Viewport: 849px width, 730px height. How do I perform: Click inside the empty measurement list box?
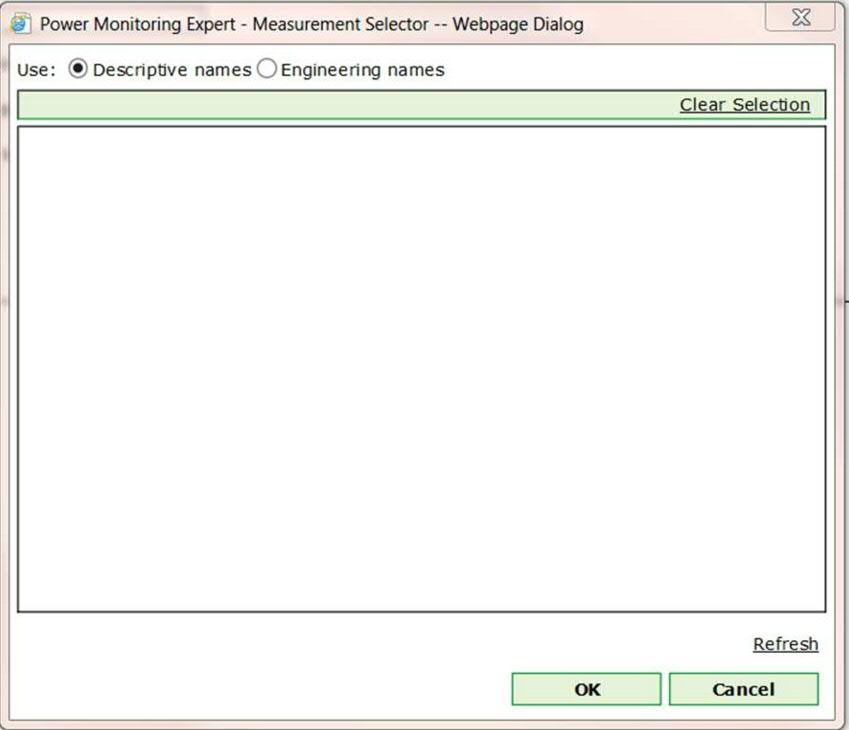[x=421, y=369]
